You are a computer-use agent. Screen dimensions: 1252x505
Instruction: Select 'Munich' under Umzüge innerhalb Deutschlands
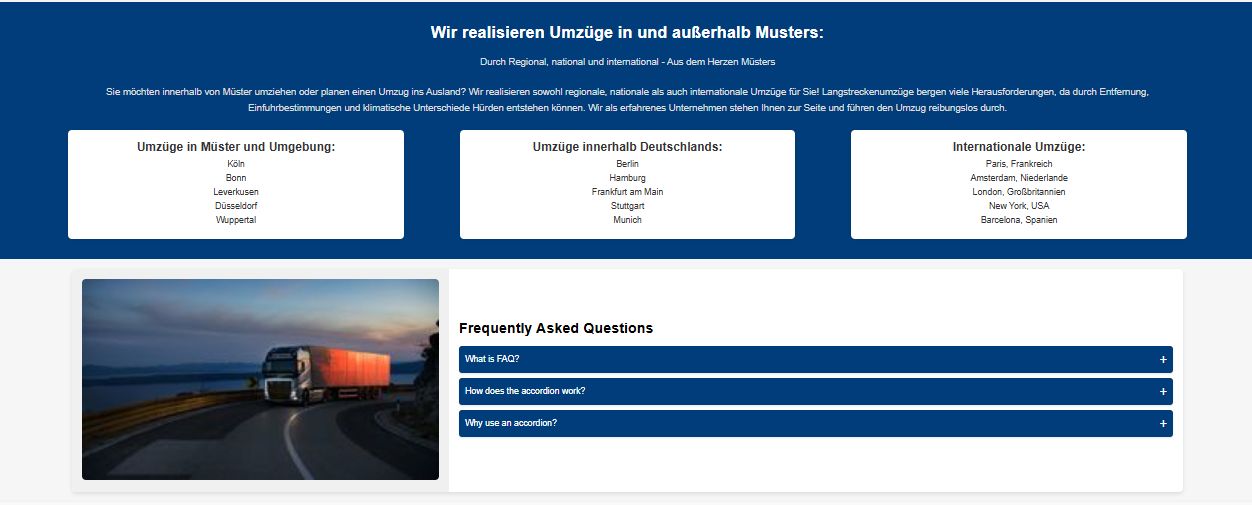[627, 220]
